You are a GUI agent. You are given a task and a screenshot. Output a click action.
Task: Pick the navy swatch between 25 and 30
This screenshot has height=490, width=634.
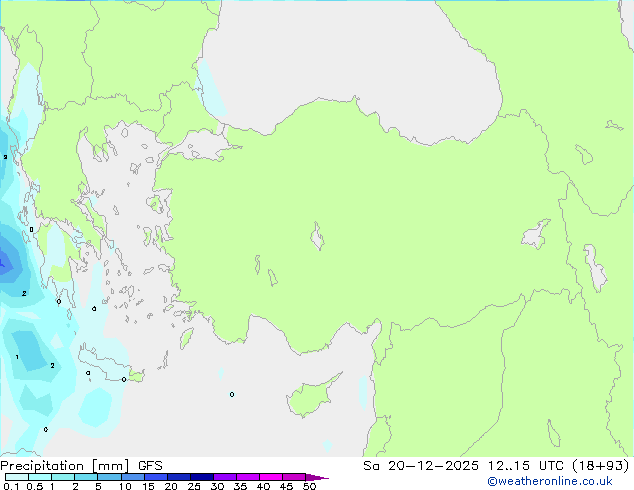click(x=201, y=477)
